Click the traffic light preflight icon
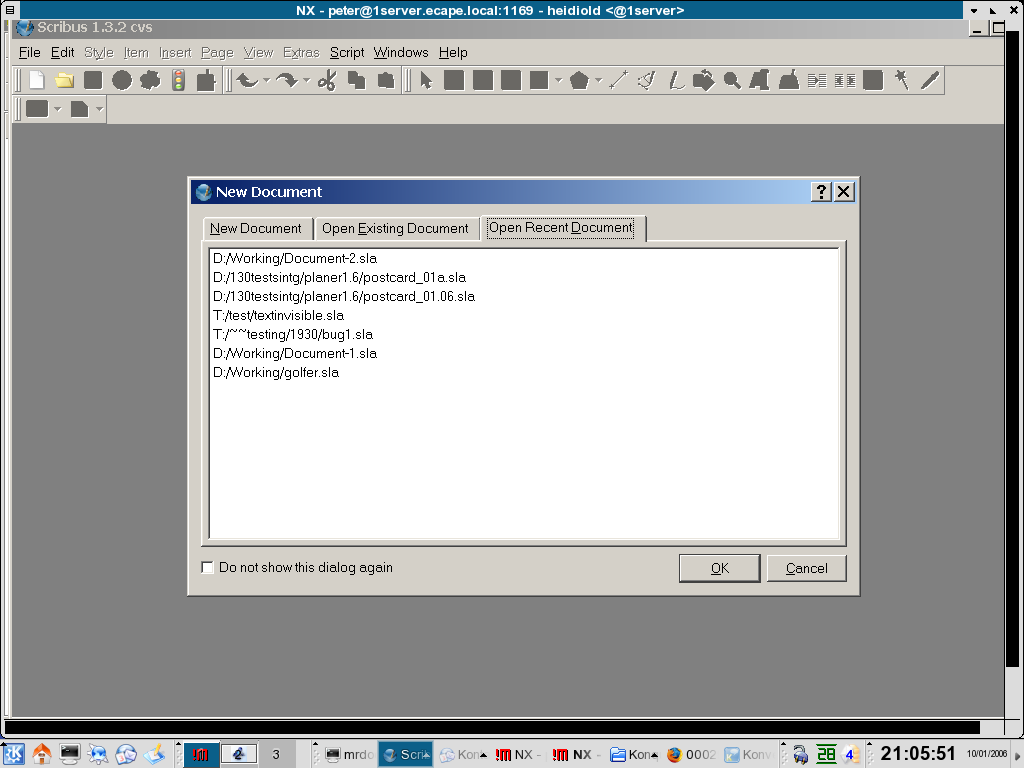The height and width of the screenshot is (768, 1024). [x=178, y=81]
